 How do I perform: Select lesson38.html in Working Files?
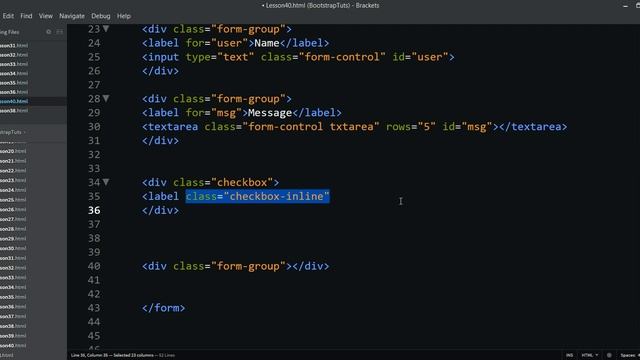tap(14, 111)
